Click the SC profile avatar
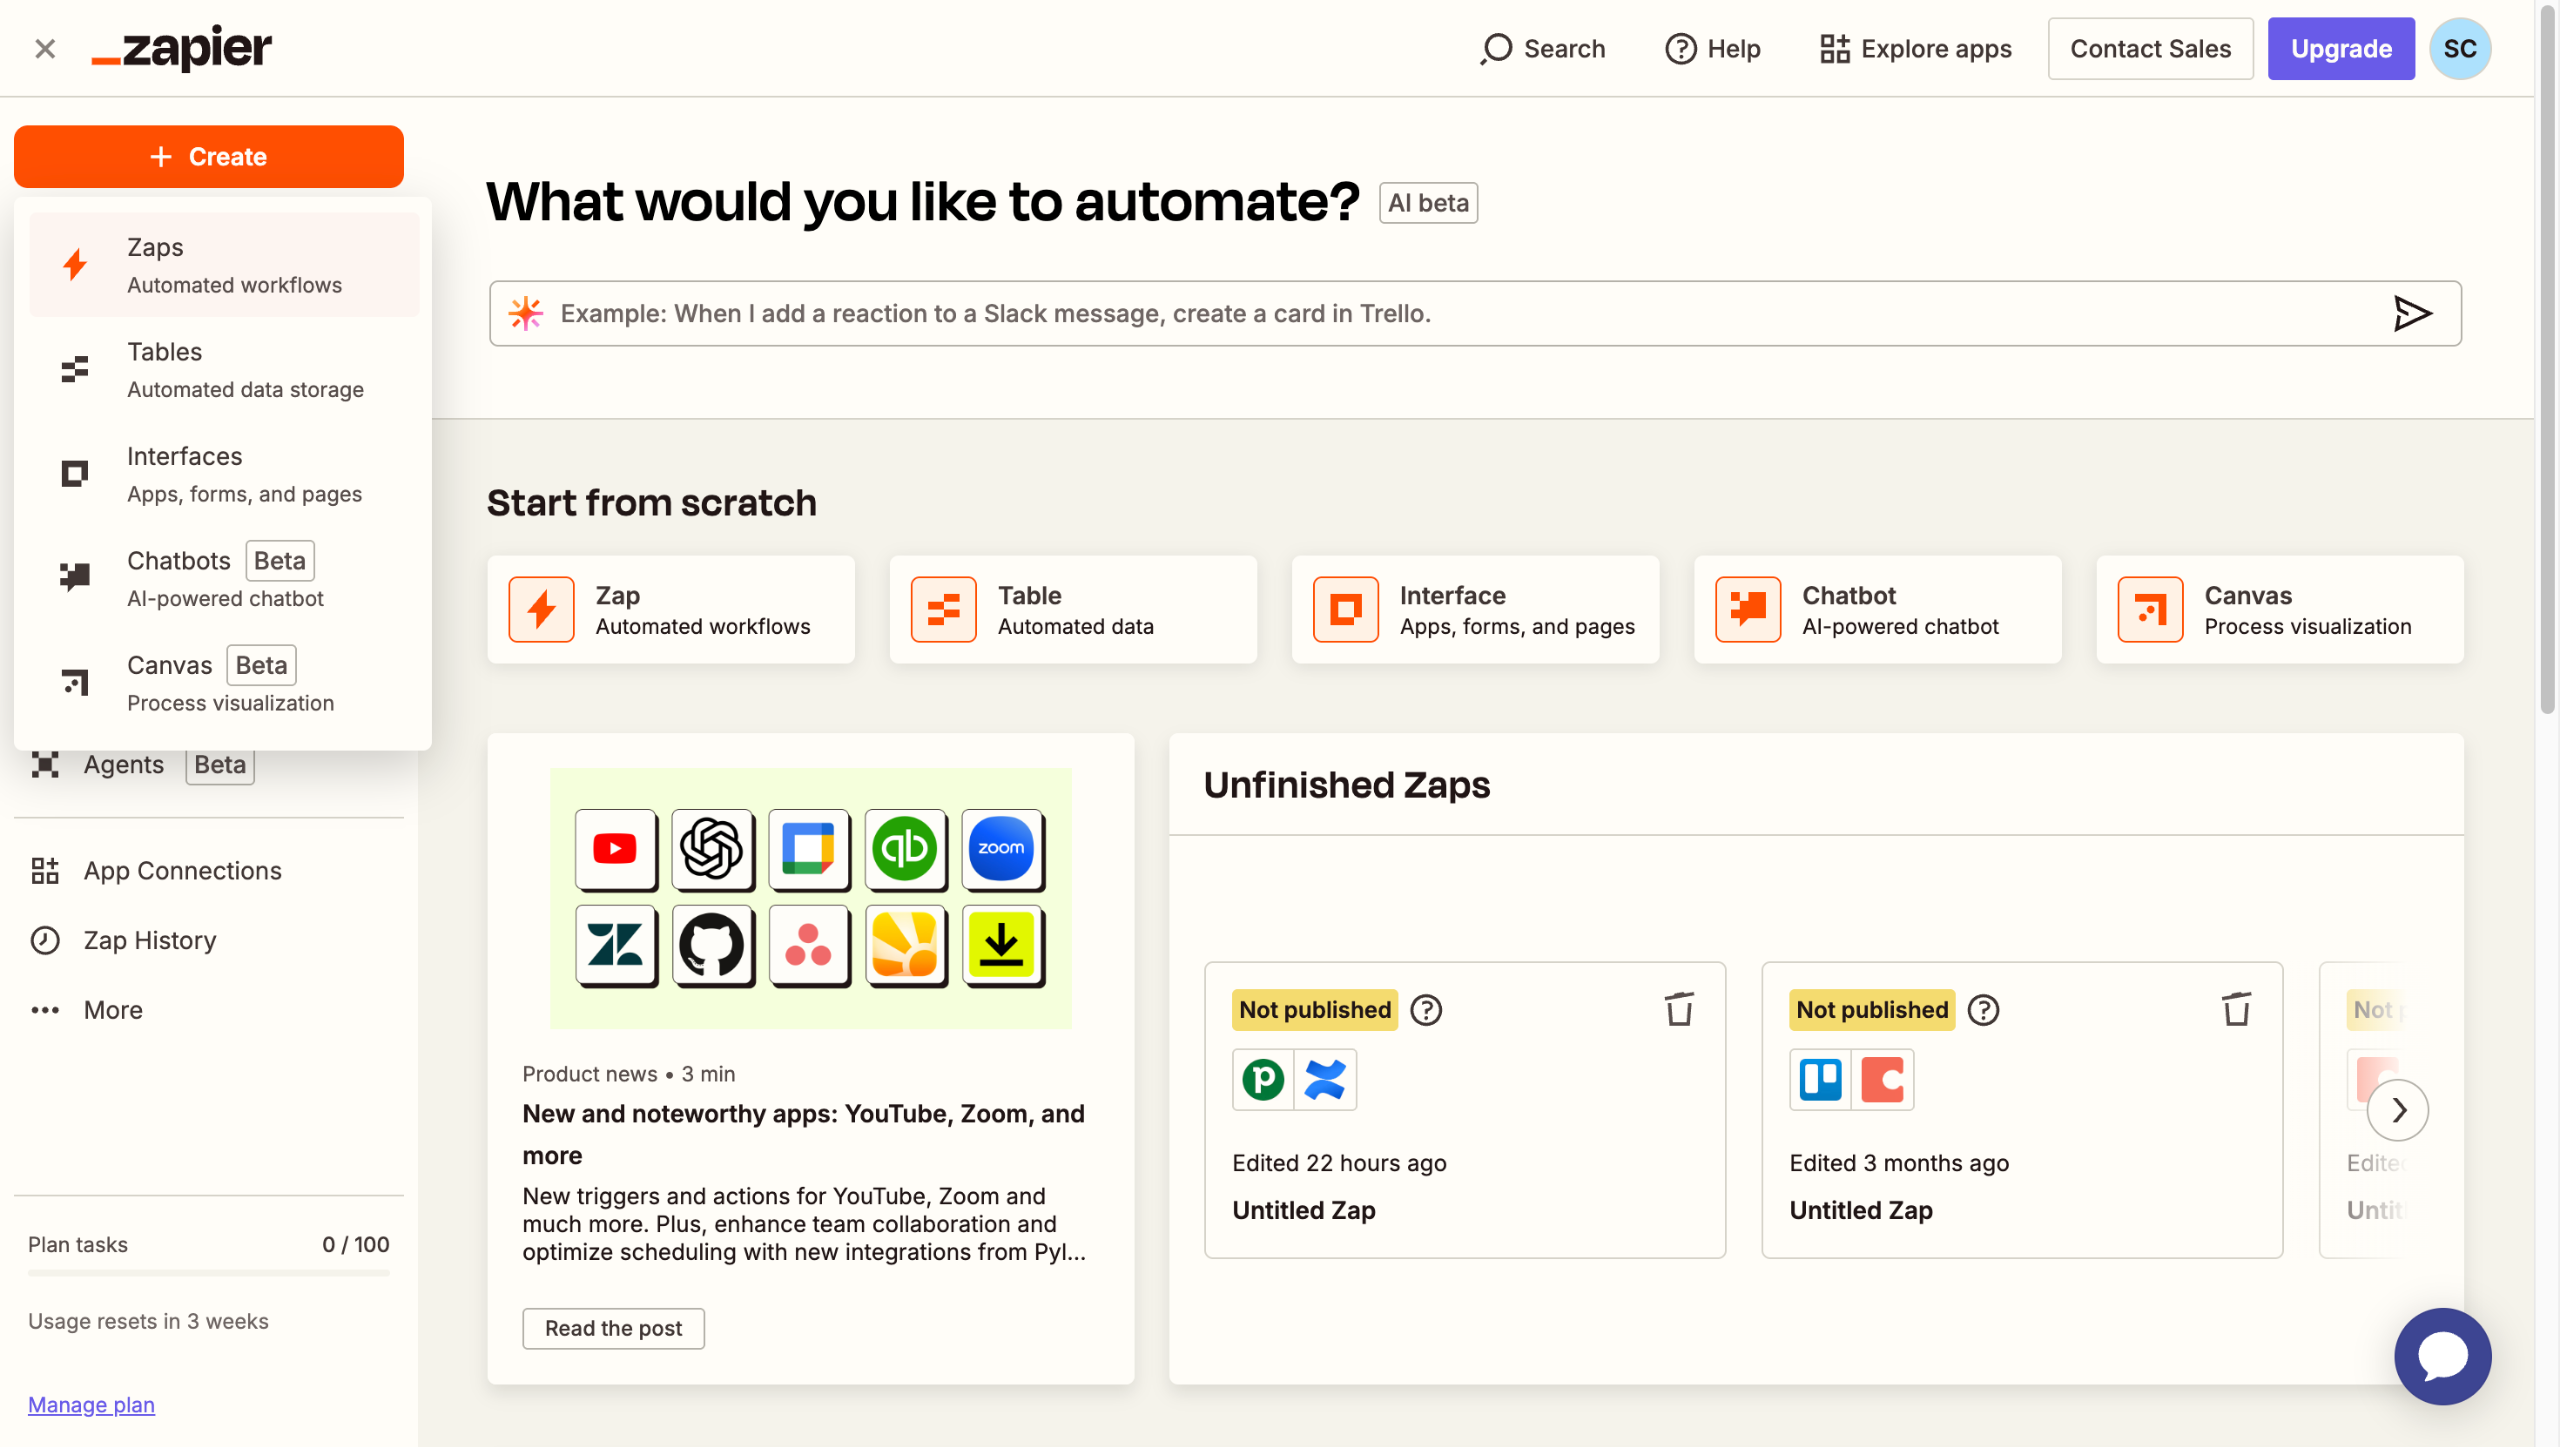 [2459, 48]
